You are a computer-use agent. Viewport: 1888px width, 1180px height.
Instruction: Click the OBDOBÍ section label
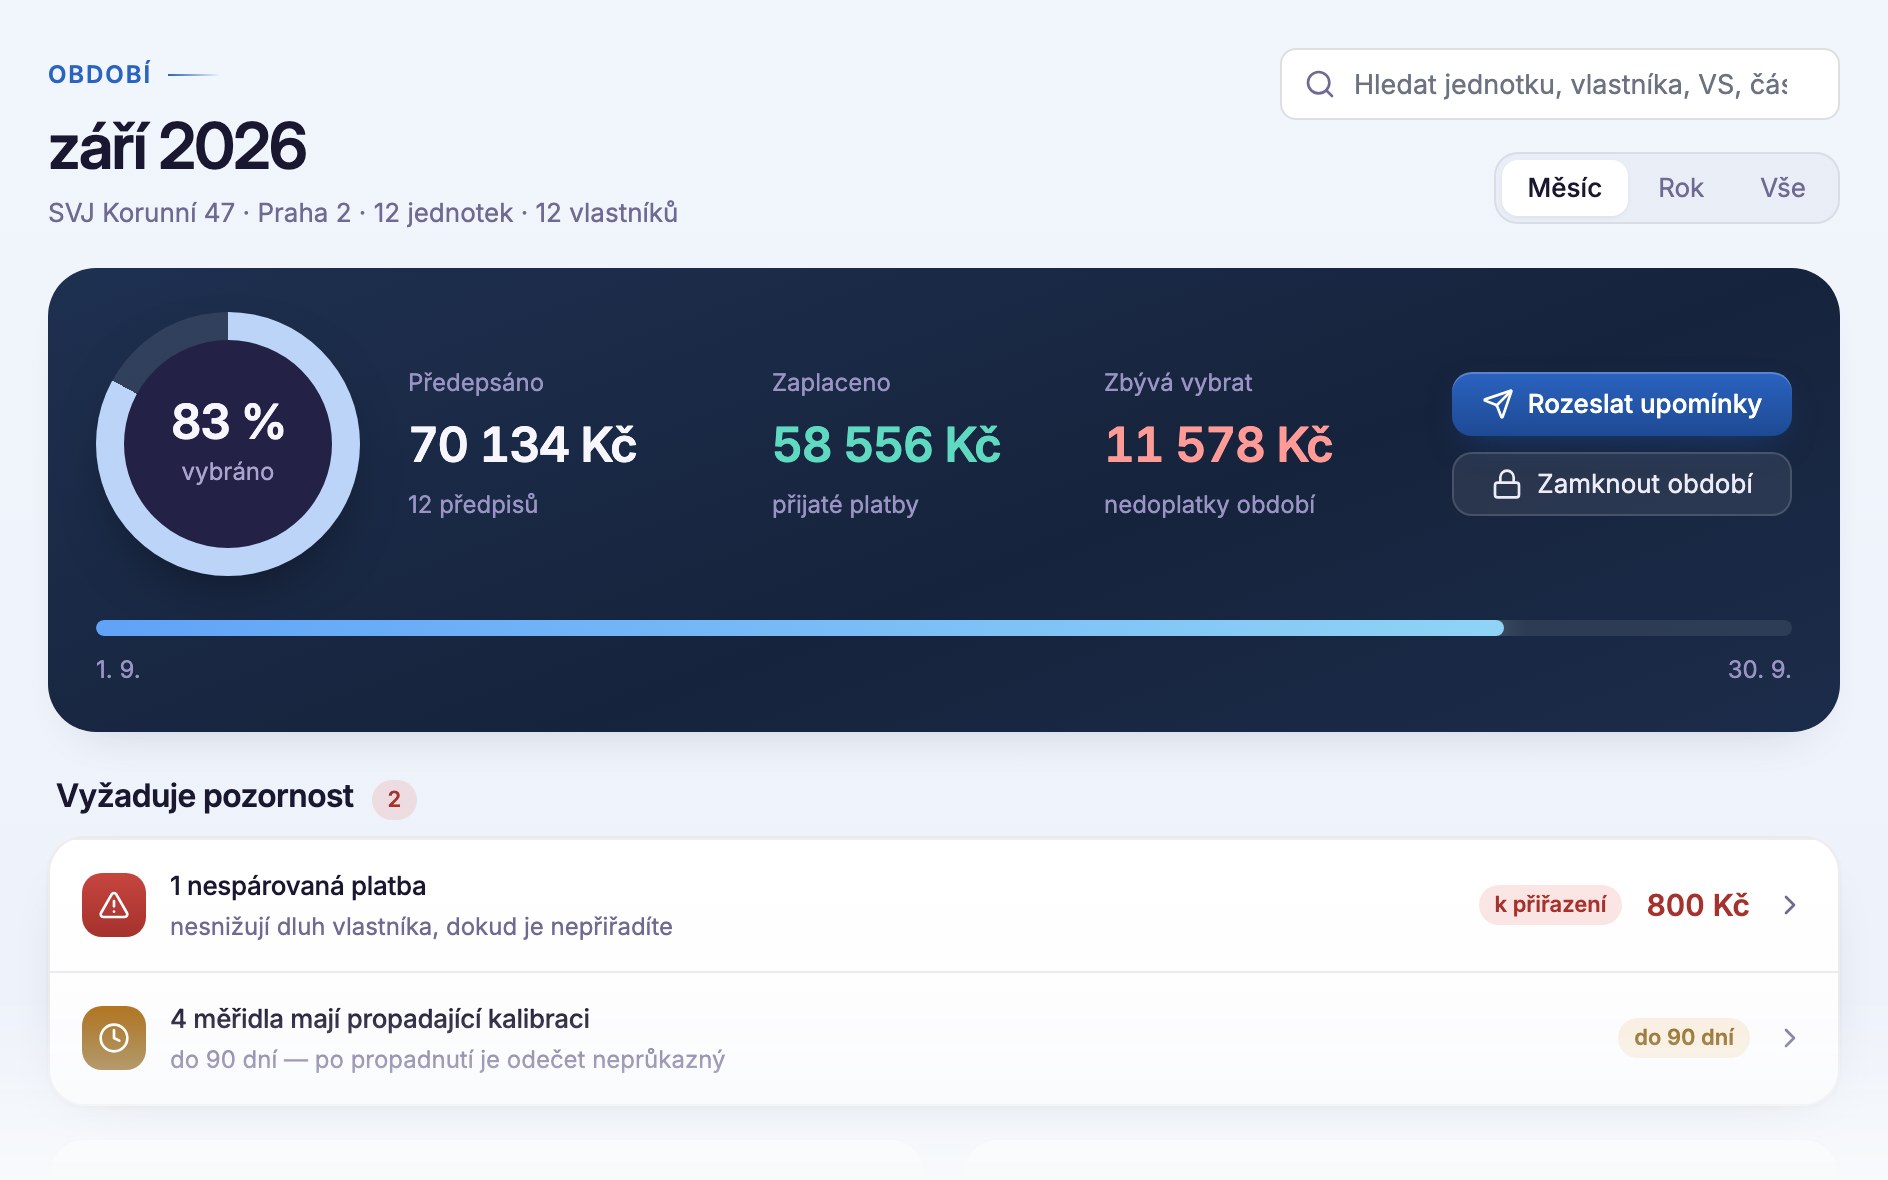pos(100,74)
